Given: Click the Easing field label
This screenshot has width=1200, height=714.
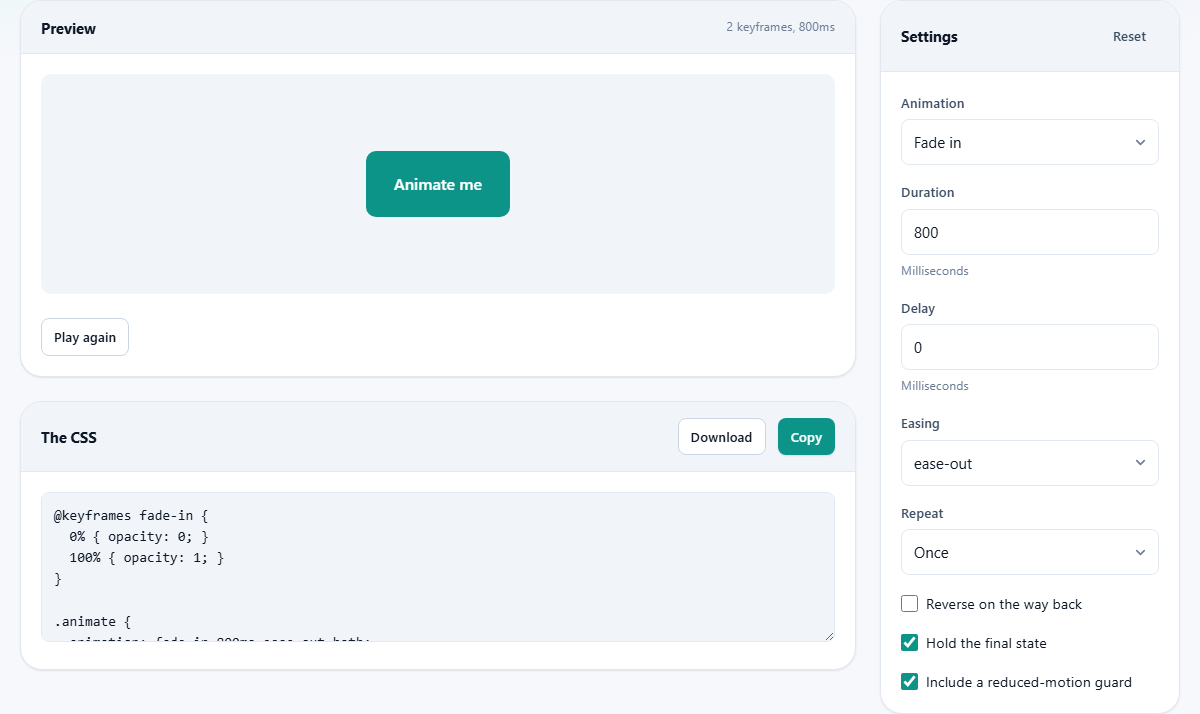Looking at the screenshot, I should [920, 423].
